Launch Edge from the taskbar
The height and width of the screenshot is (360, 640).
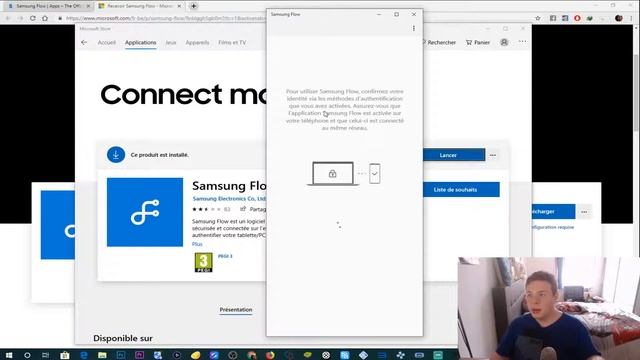click(84, 355)
